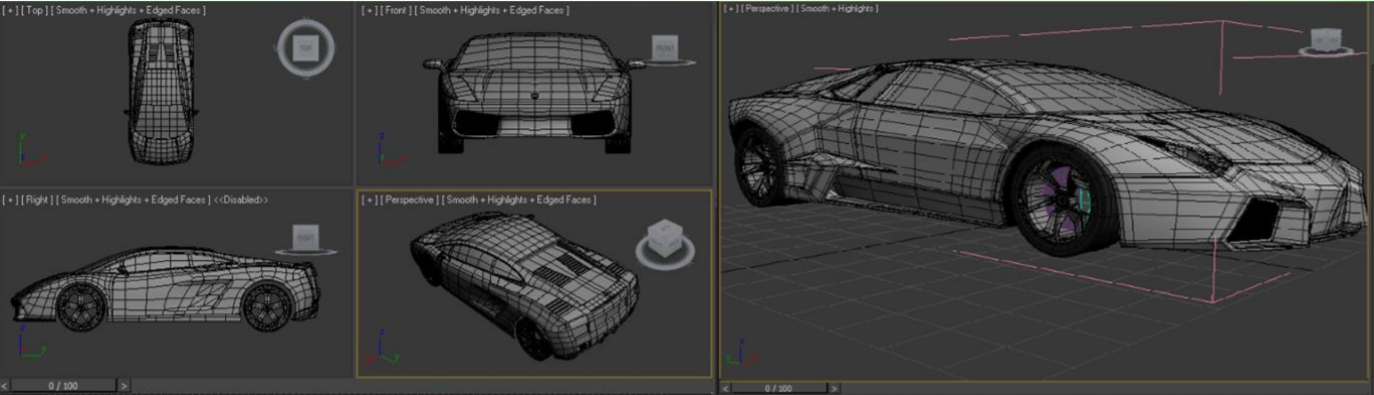Click the left 0 / 100 time slider
Image resolution: width=1374 pixels, height=395 pixels.
[64, 385]
